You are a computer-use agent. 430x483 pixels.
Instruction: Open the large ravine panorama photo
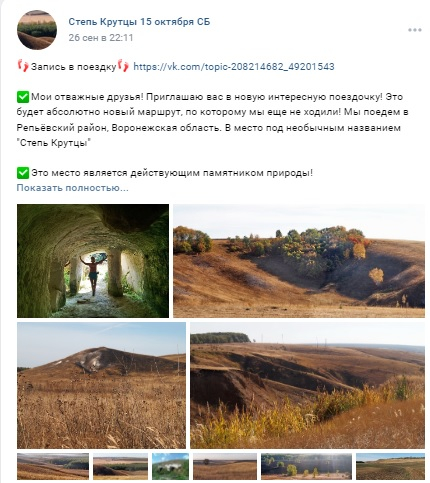point(307,385)
